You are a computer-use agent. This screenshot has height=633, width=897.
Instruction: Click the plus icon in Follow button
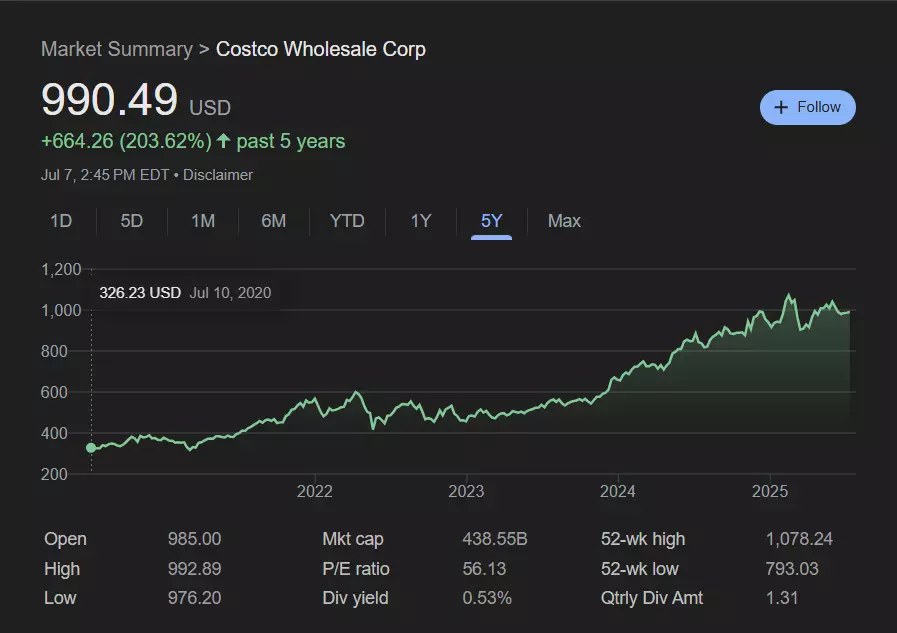[781, 108]
